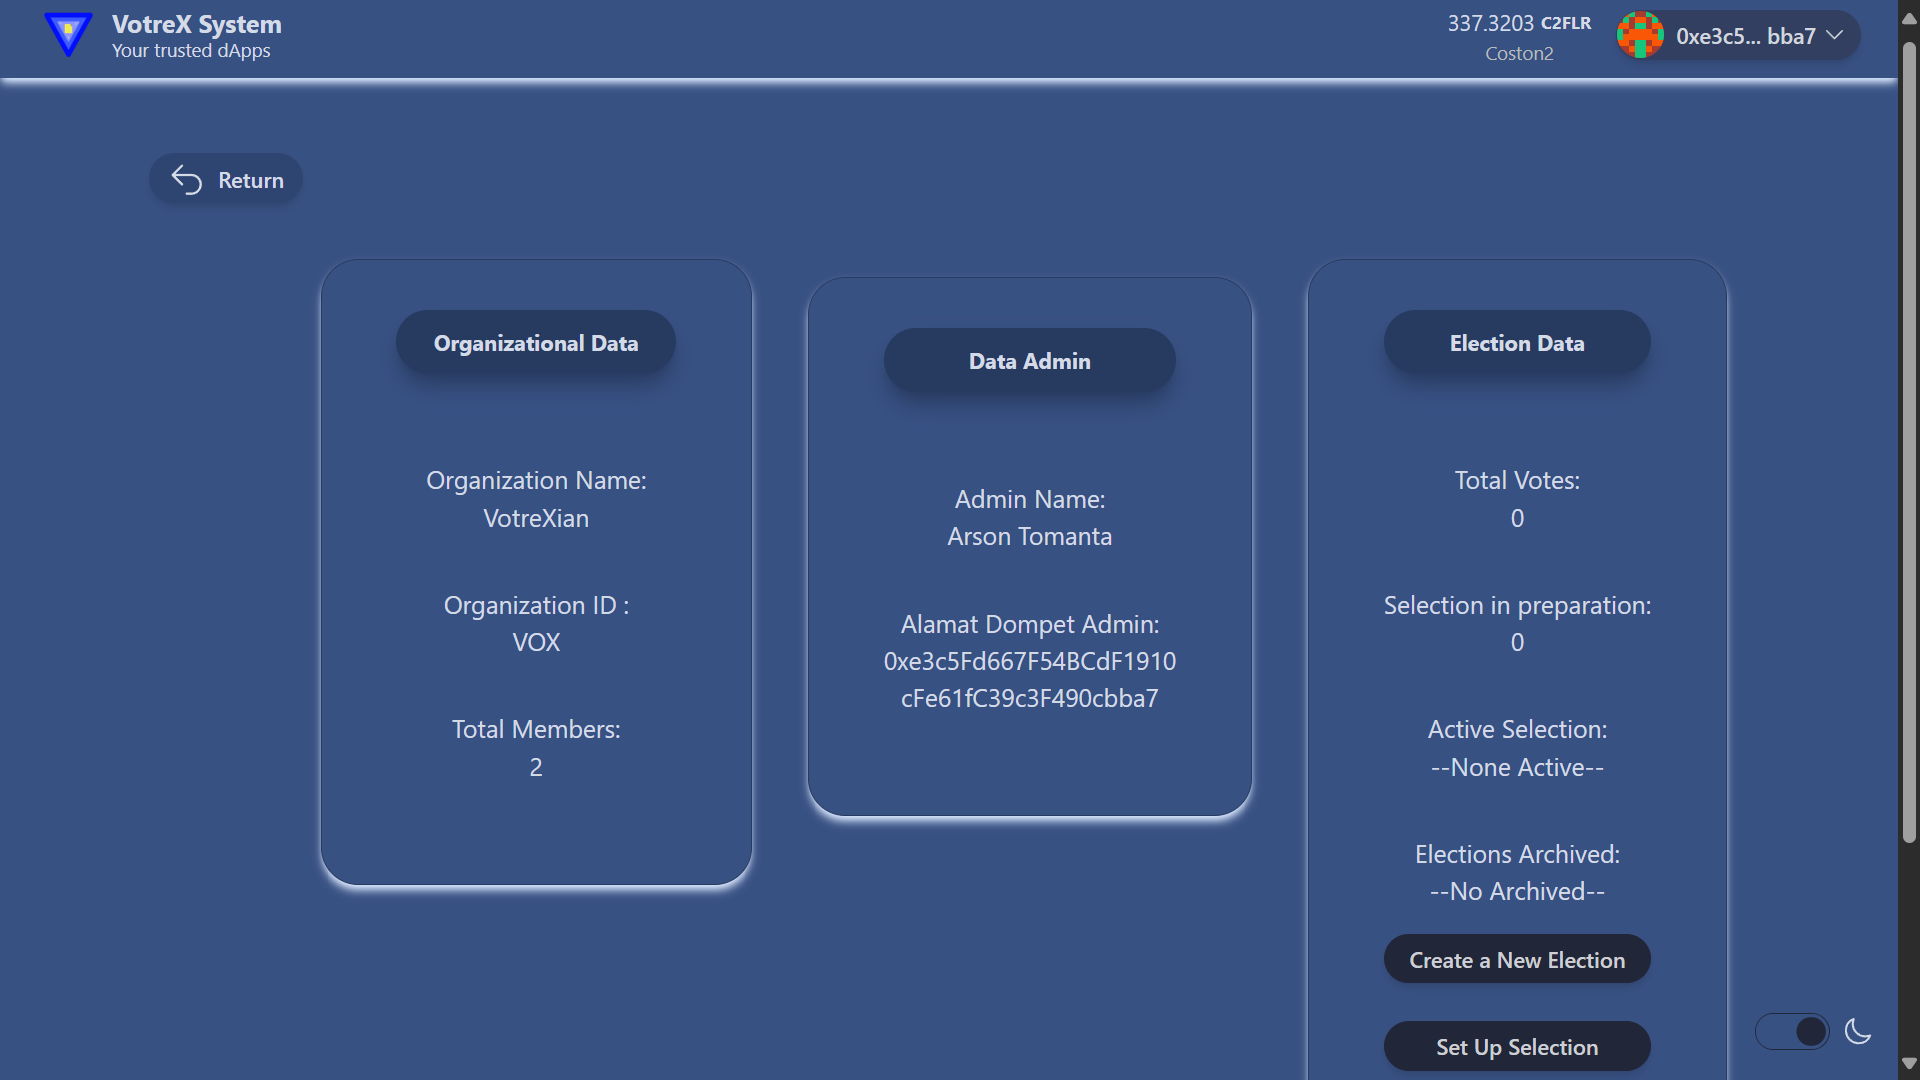The height and width of the screenshot is (1080, 1920).
Task: Click the crescent moon icon
Action: (1858, 1031)
